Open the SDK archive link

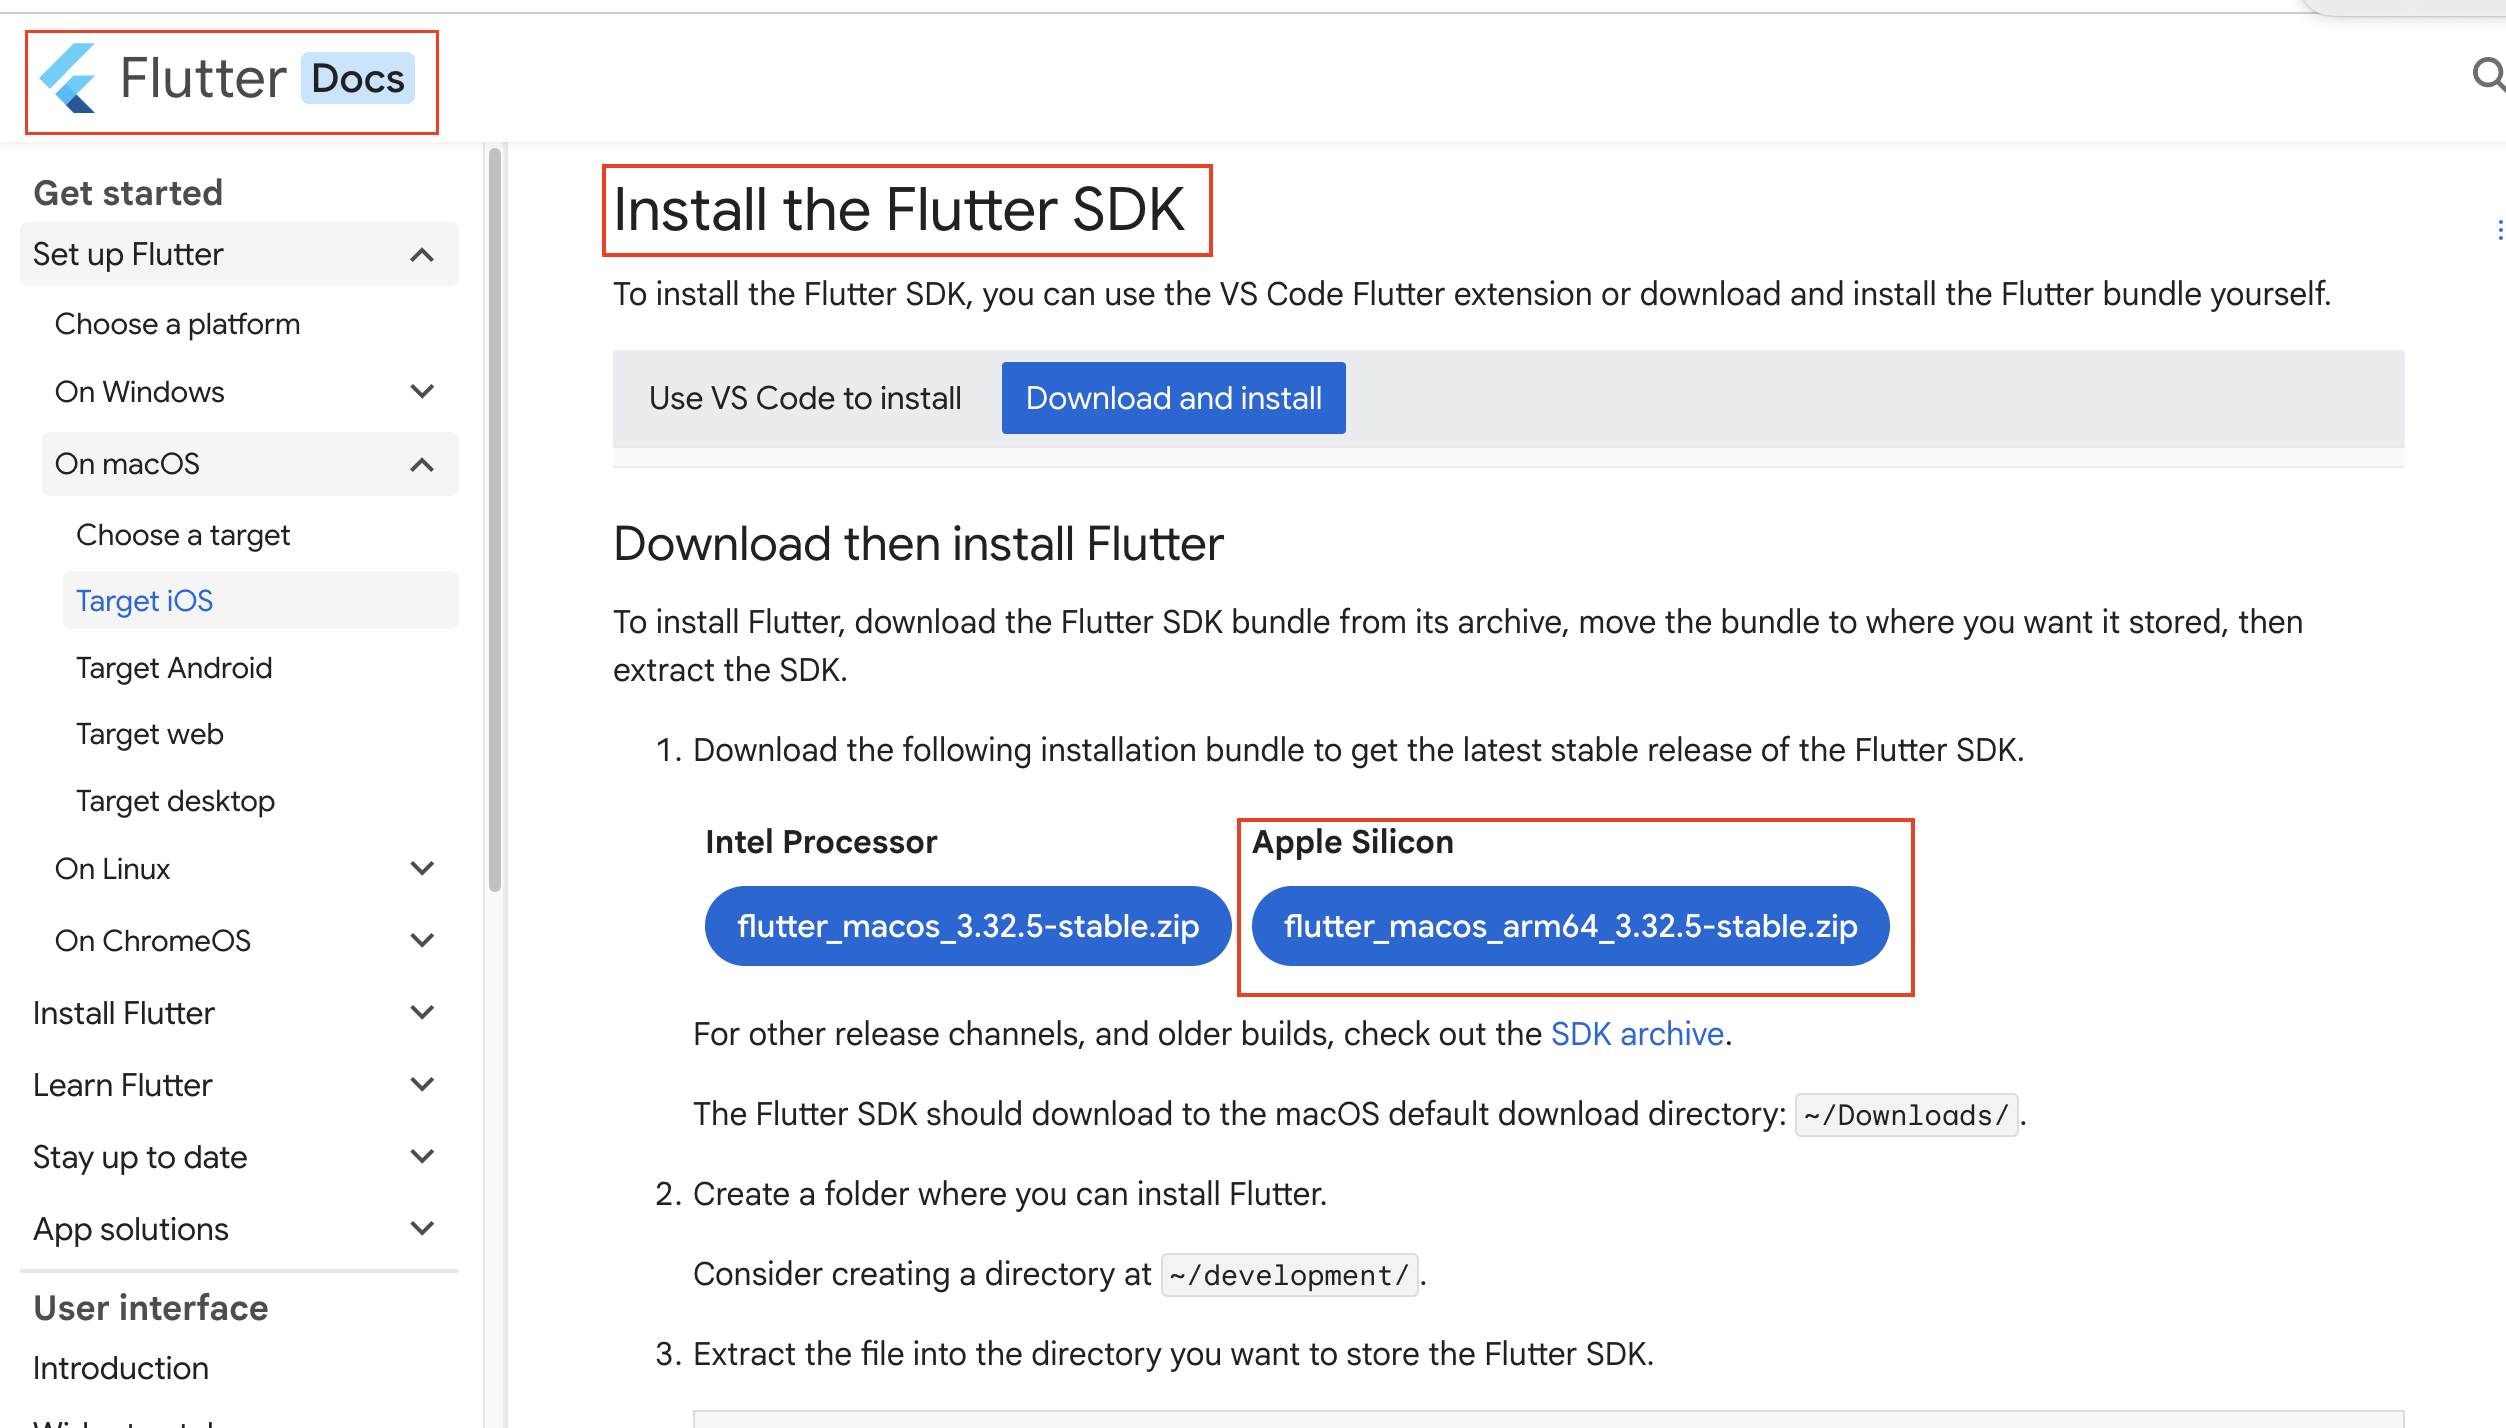coord(1637,1034)
